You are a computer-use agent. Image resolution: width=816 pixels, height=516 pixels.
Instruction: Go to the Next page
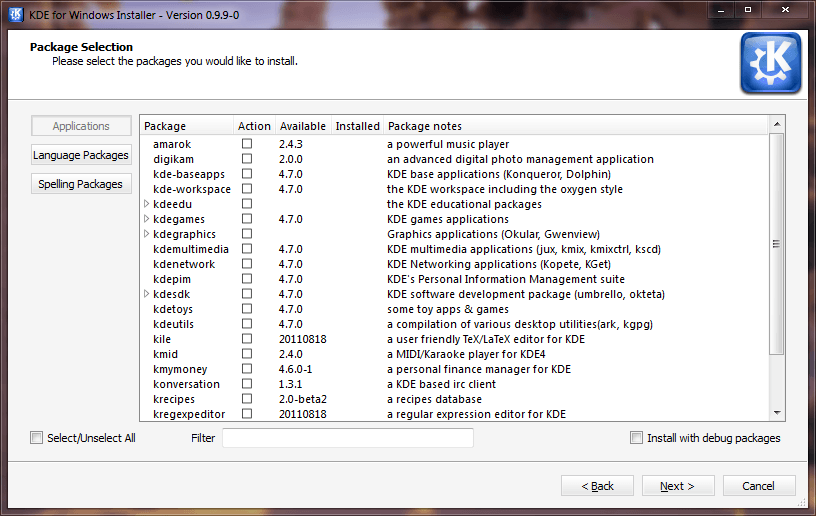[x=678, y=486]
